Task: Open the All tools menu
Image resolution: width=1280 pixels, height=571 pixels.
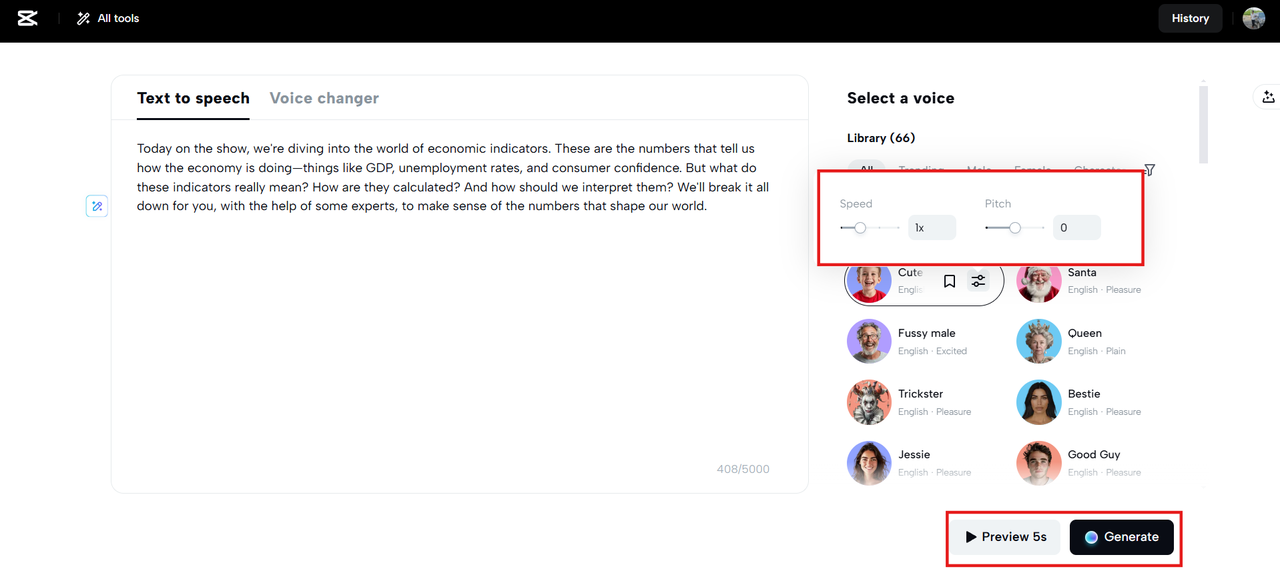Action: pyautogui.click(x=108, y=18)
